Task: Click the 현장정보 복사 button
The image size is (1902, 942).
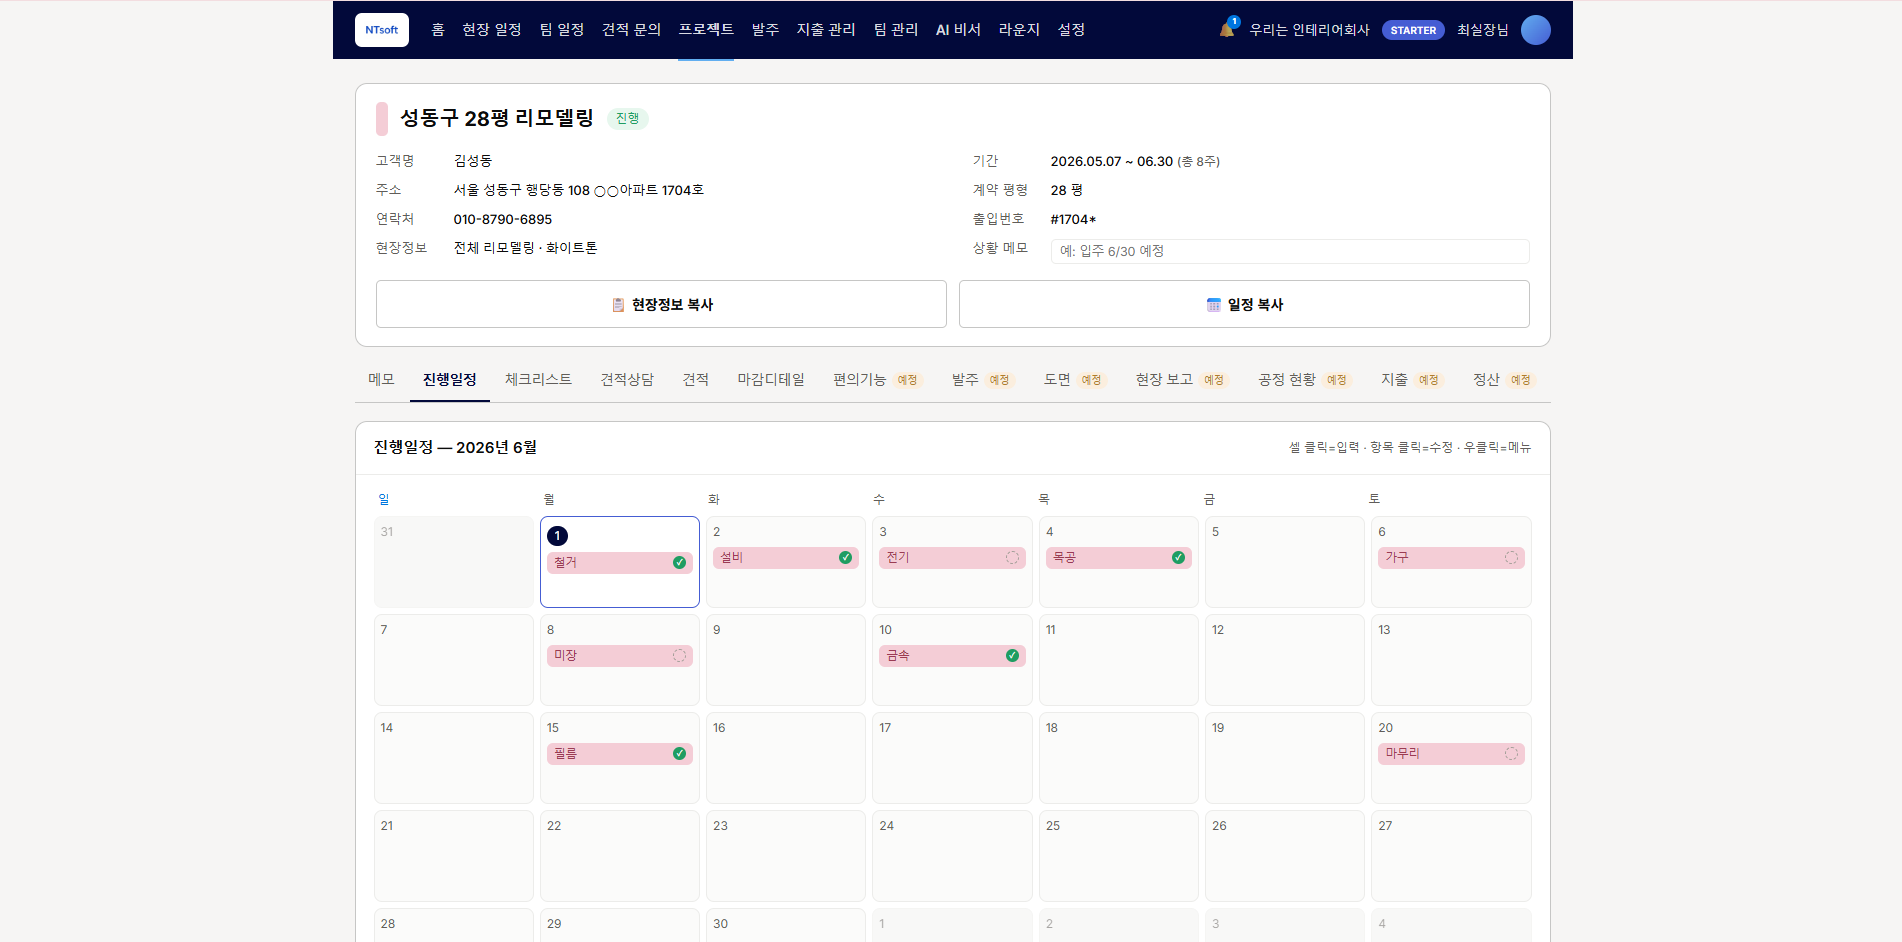Action: tap(661, 304)
